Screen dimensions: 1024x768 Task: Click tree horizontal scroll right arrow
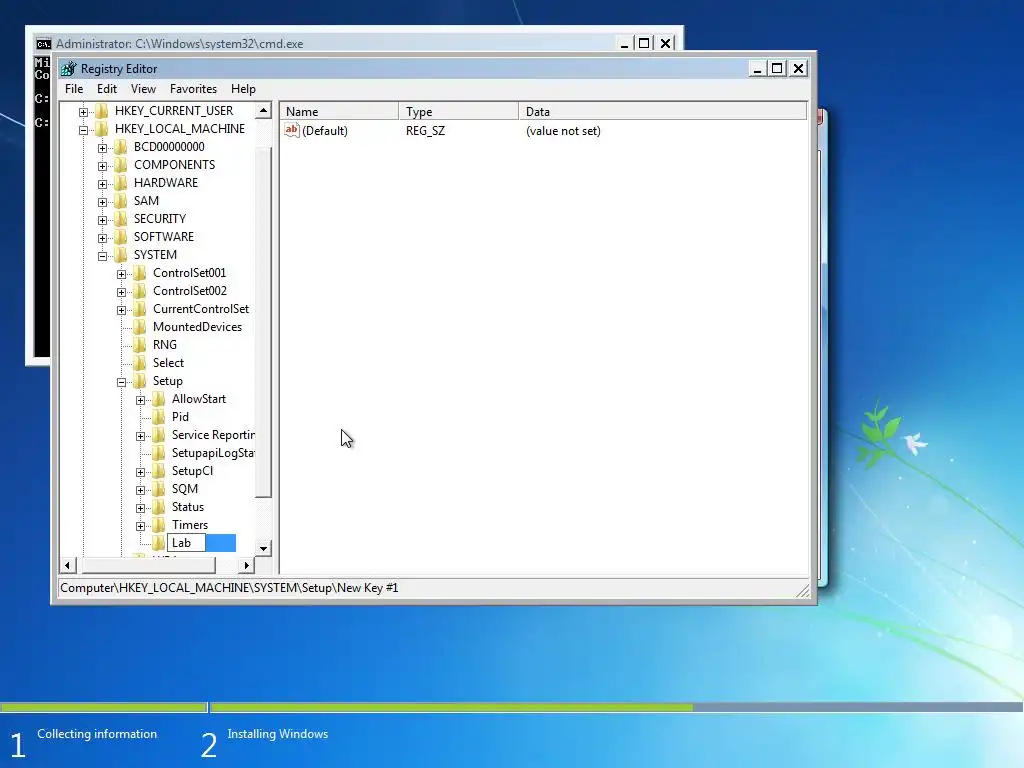(246, 565)
